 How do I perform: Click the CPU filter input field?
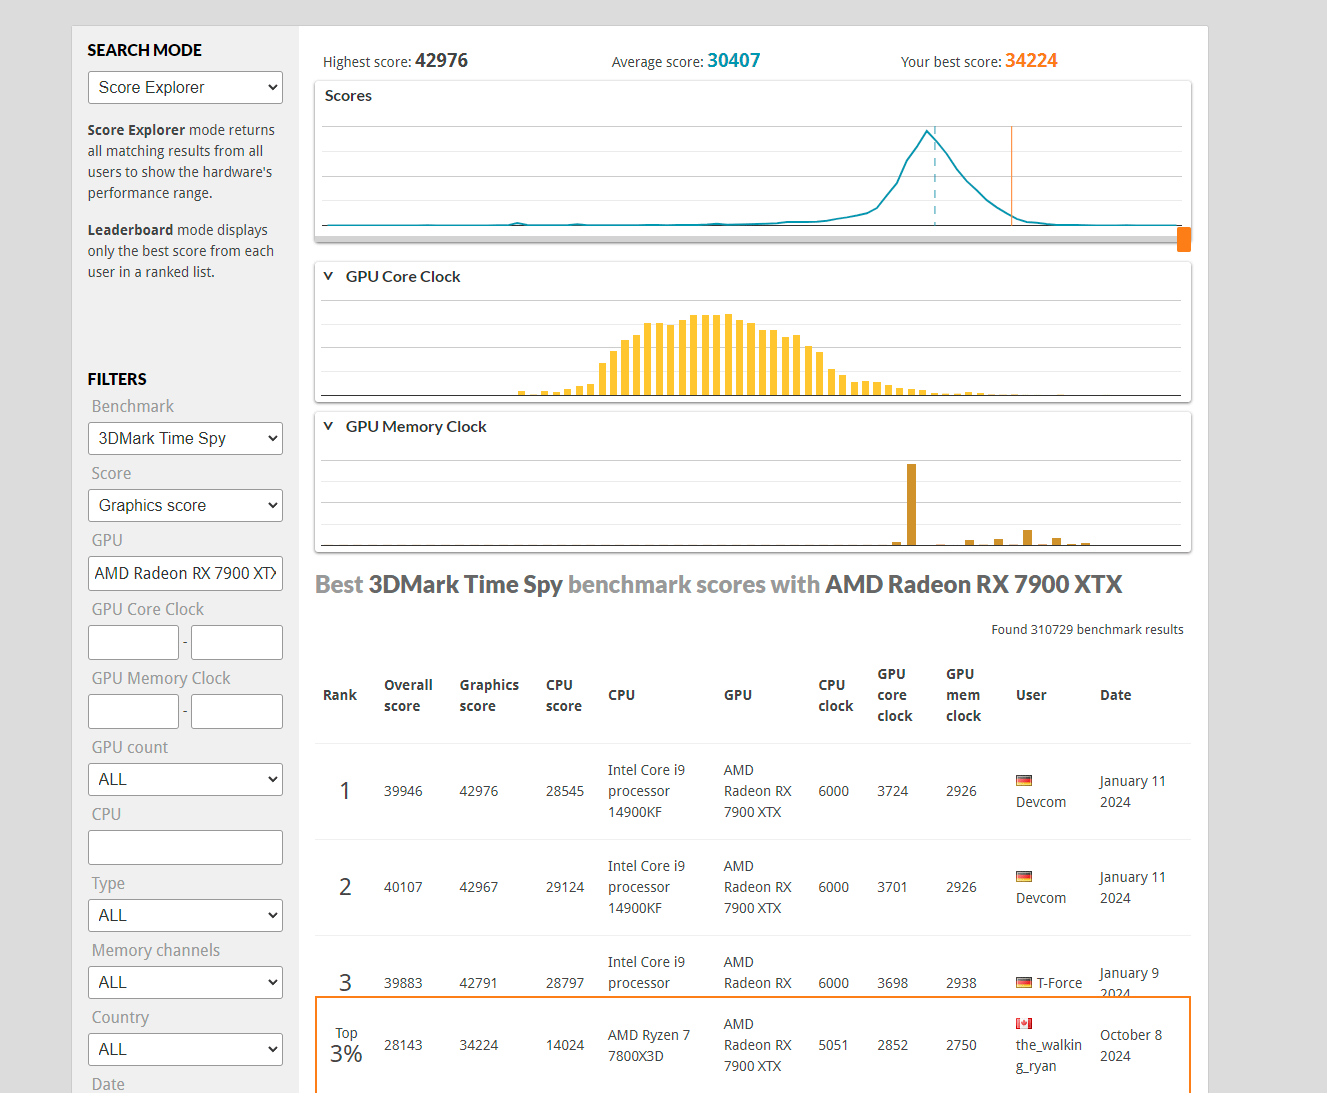(x=185, y=848)
